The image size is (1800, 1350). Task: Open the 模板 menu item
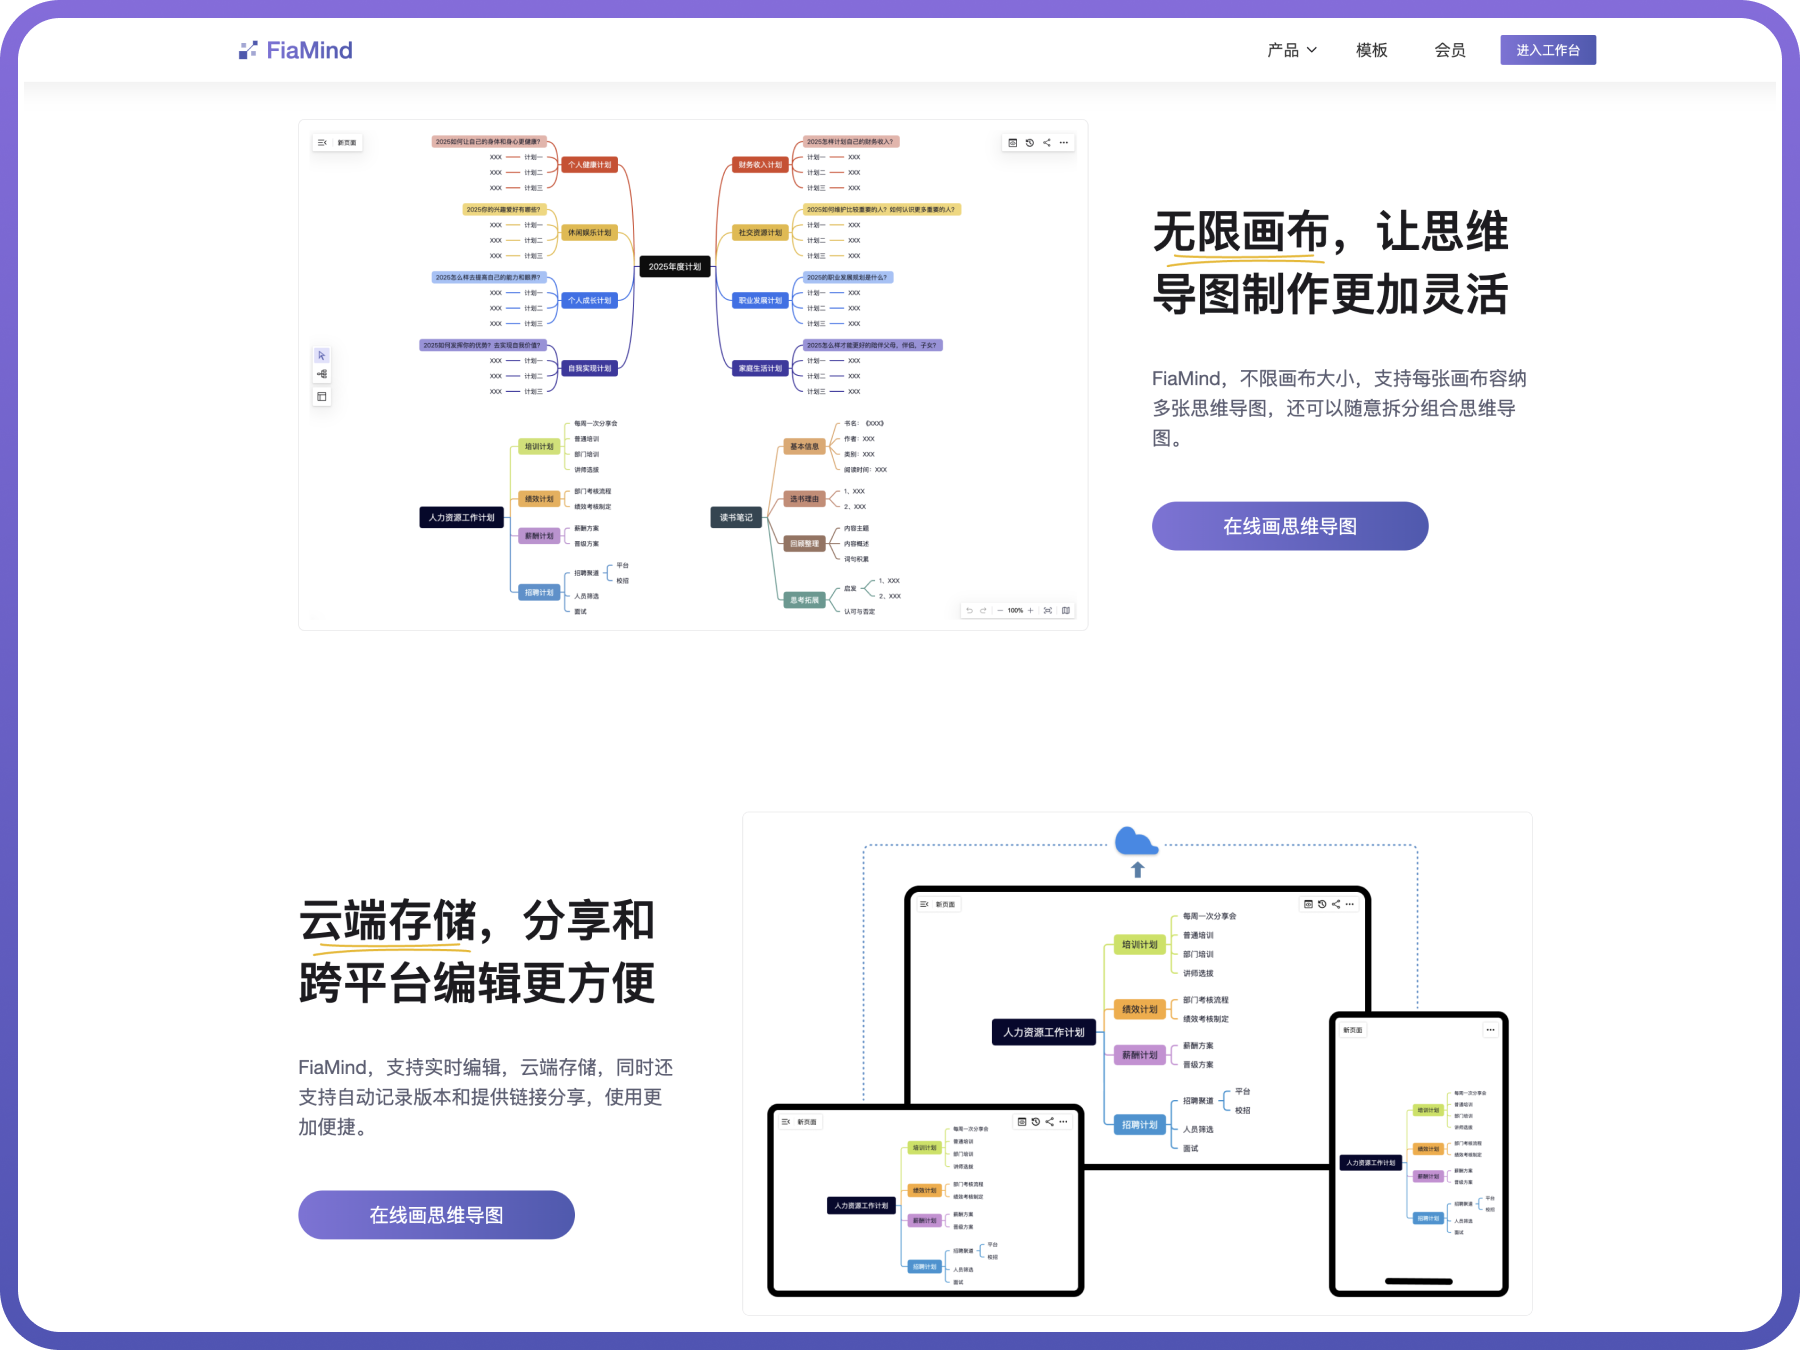(1371, 50)
